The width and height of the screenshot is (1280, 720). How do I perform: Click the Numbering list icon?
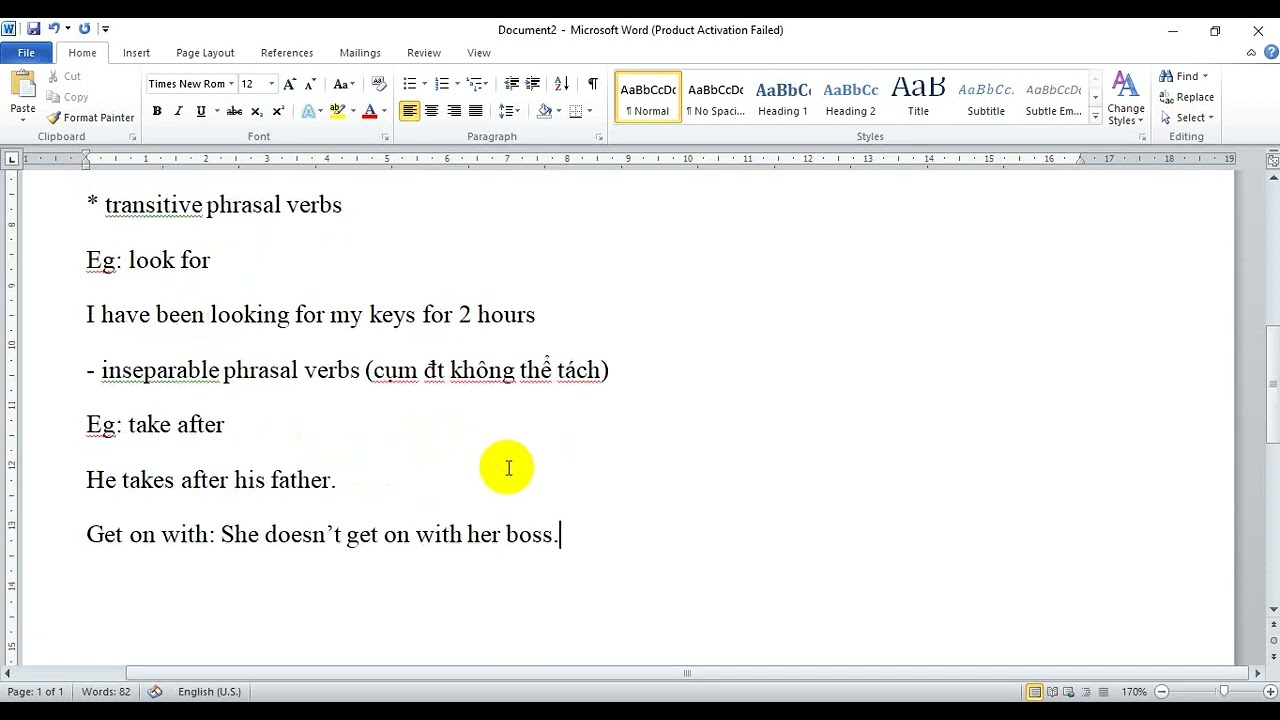(x=441, y=84)
